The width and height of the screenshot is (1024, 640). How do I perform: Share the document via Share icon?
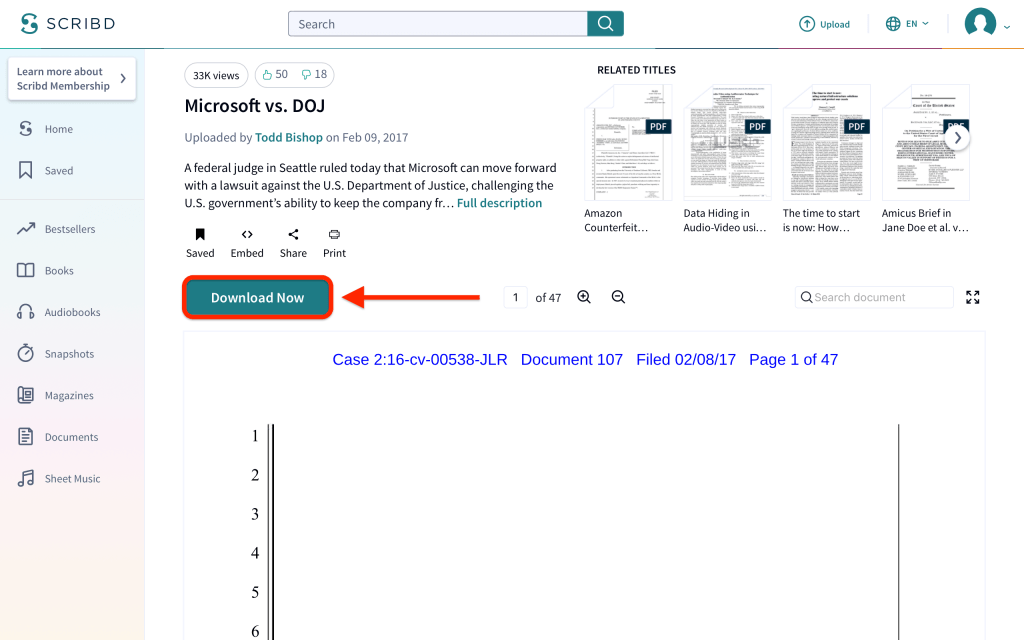(x=293, y=235)
